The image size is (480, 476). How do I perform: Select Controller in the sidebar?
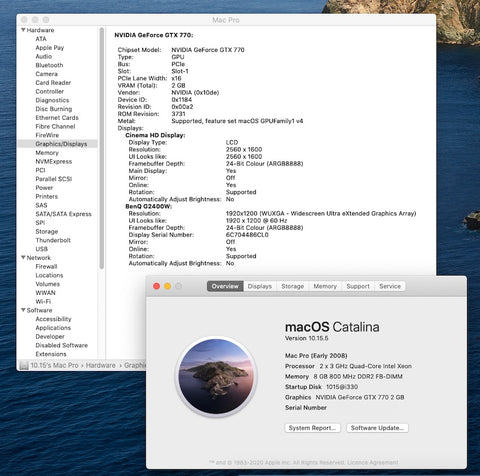coord(50,91)
